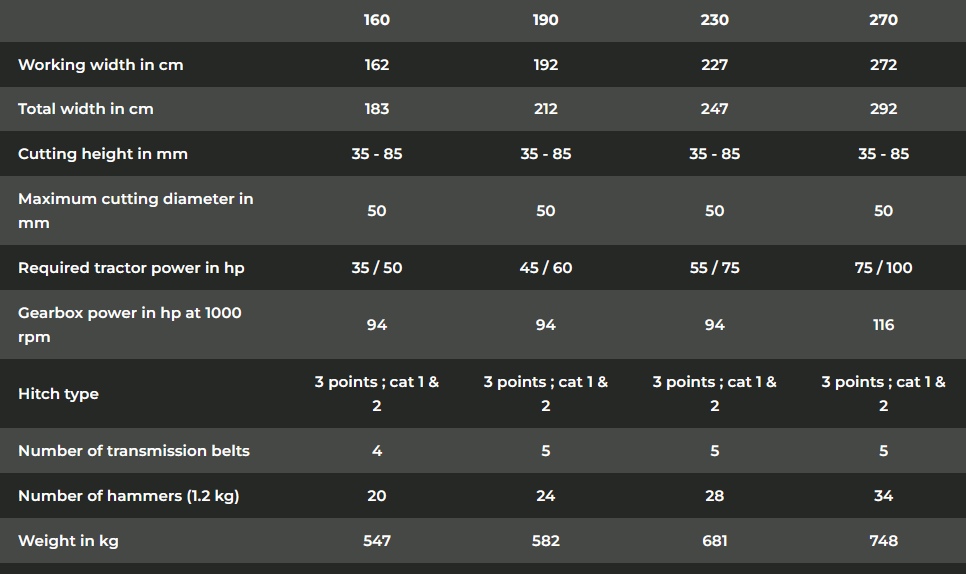Image resolution: width=966 pixels, height=574 pixels.
Task: Select the 183 total width value
Action: coord(377,109)
